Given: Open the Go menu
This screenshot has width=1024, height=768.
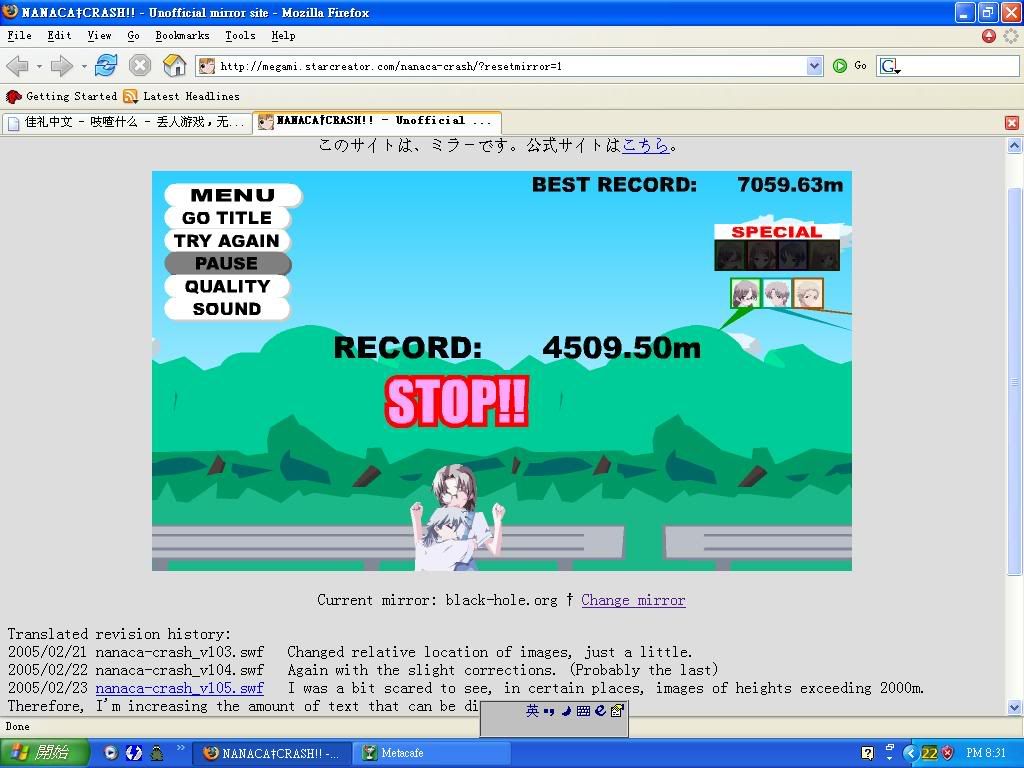Looking at the screenshot, I should (133, 35).
